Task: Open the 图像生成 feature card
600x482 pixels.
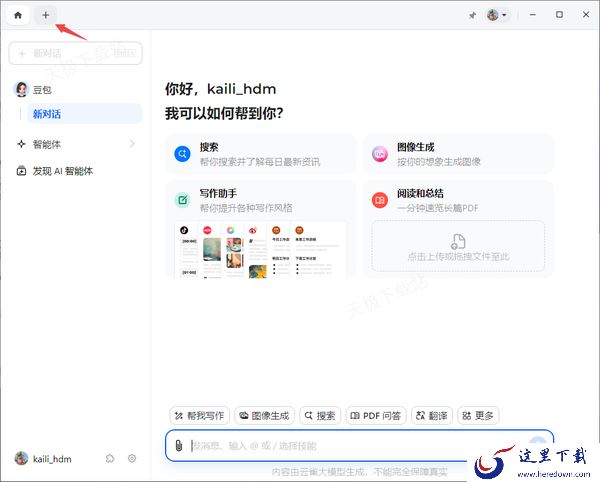Action: coord(457,154)
